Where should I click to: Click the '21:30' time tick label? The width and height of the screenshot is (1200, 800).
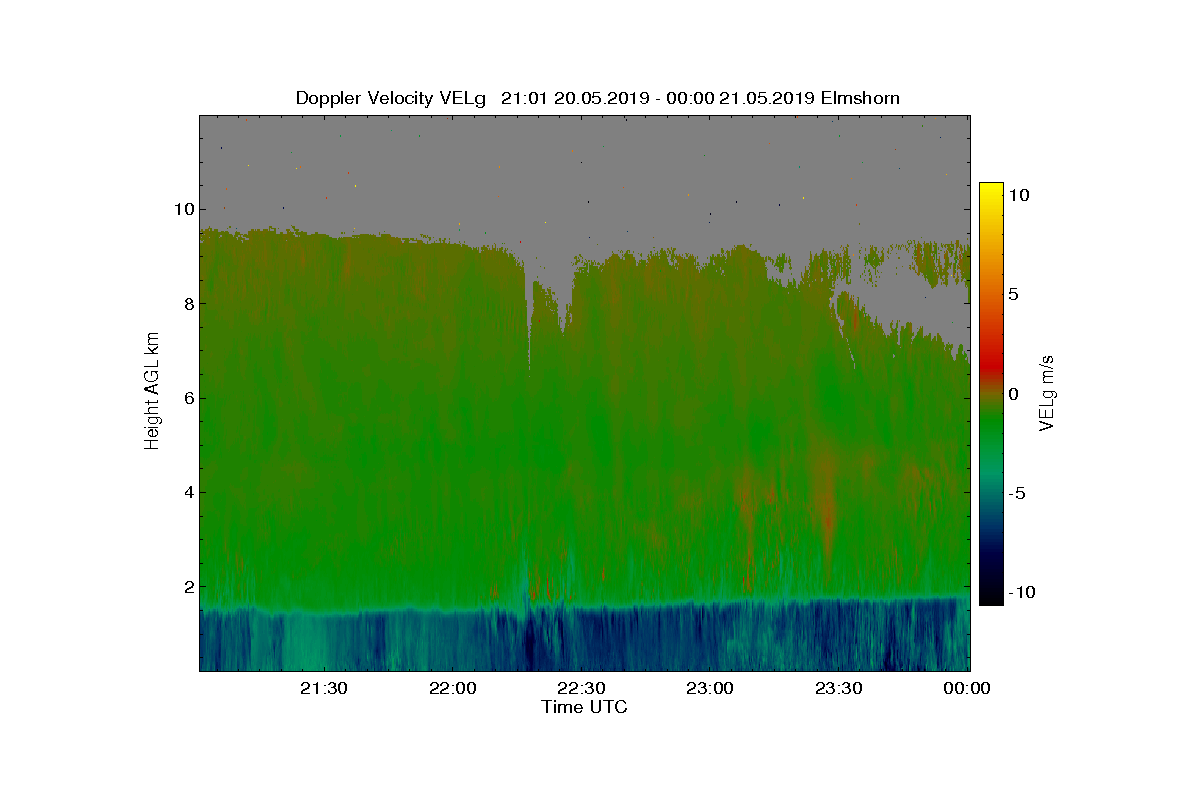click(323, 688)
